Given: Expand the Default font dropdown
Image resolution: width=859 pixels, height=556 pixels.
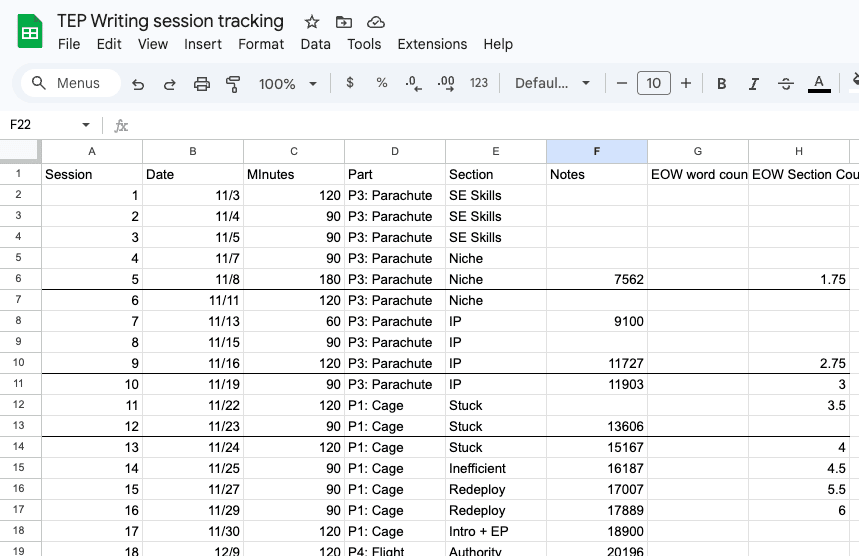Looking at the screenshot, I should pyautogui.click(x=553, y=84).
